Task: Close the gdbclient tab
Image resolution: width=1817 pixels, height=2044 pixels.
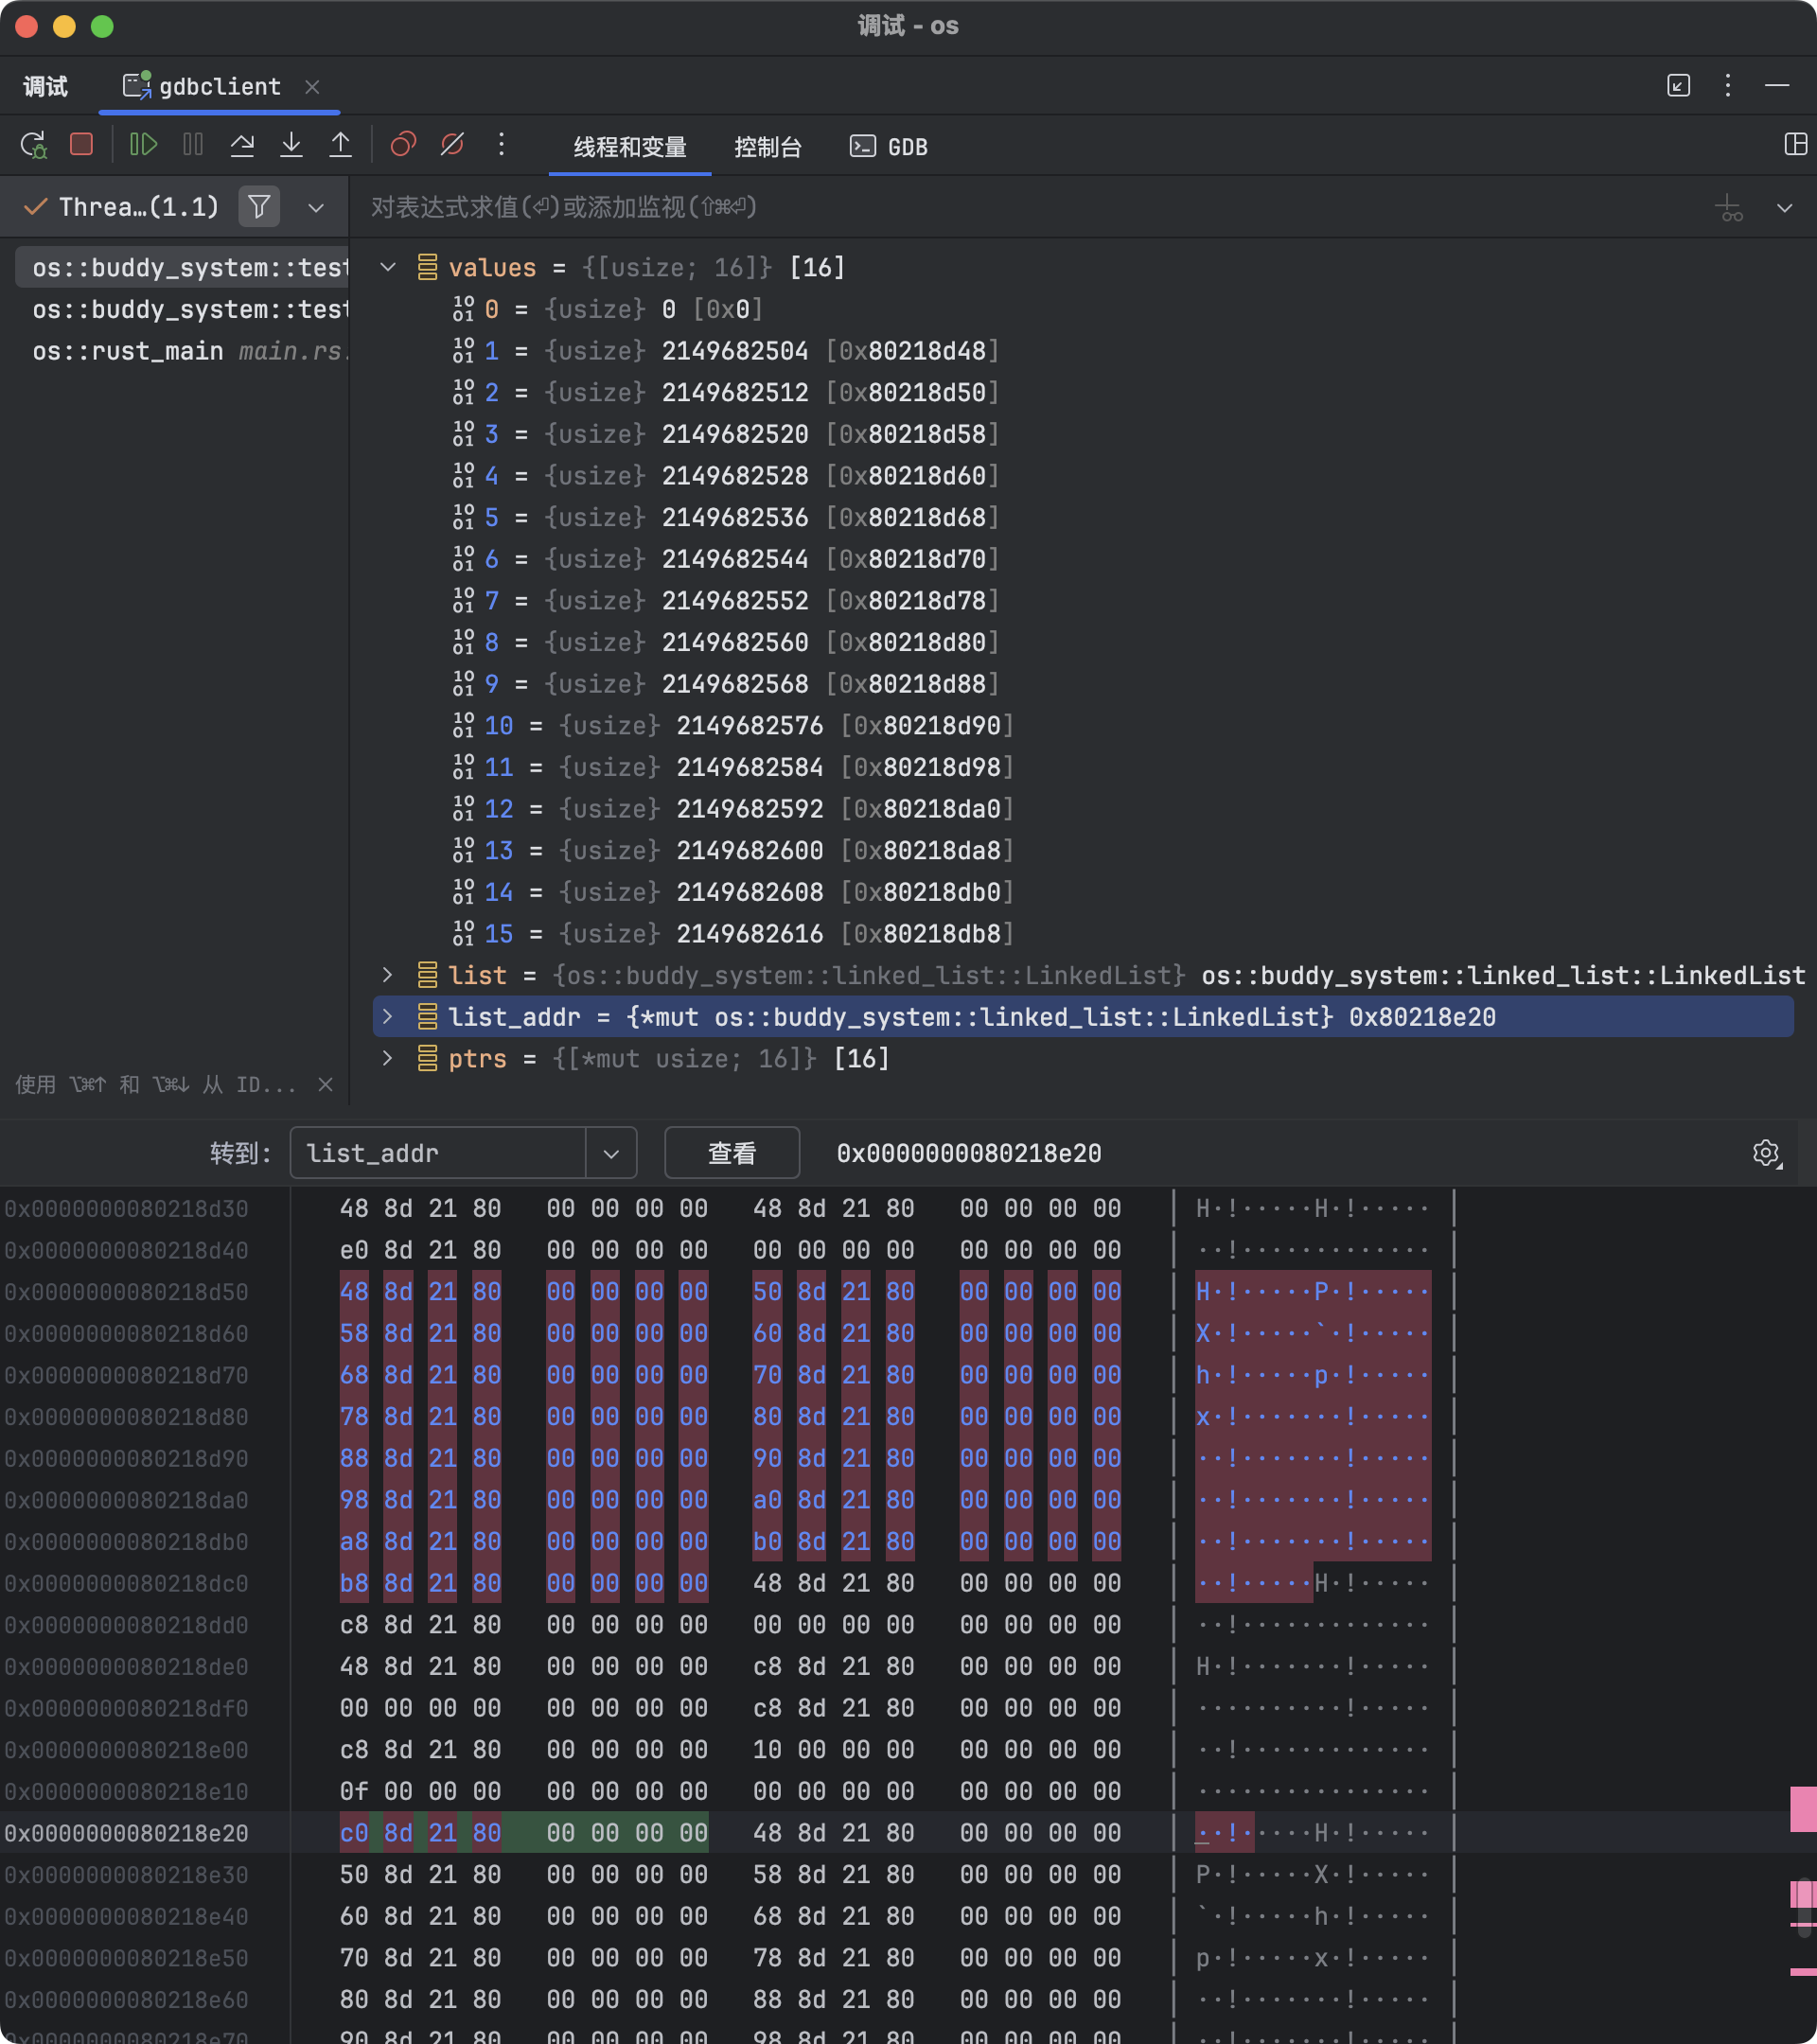Action: click(312, 87)
